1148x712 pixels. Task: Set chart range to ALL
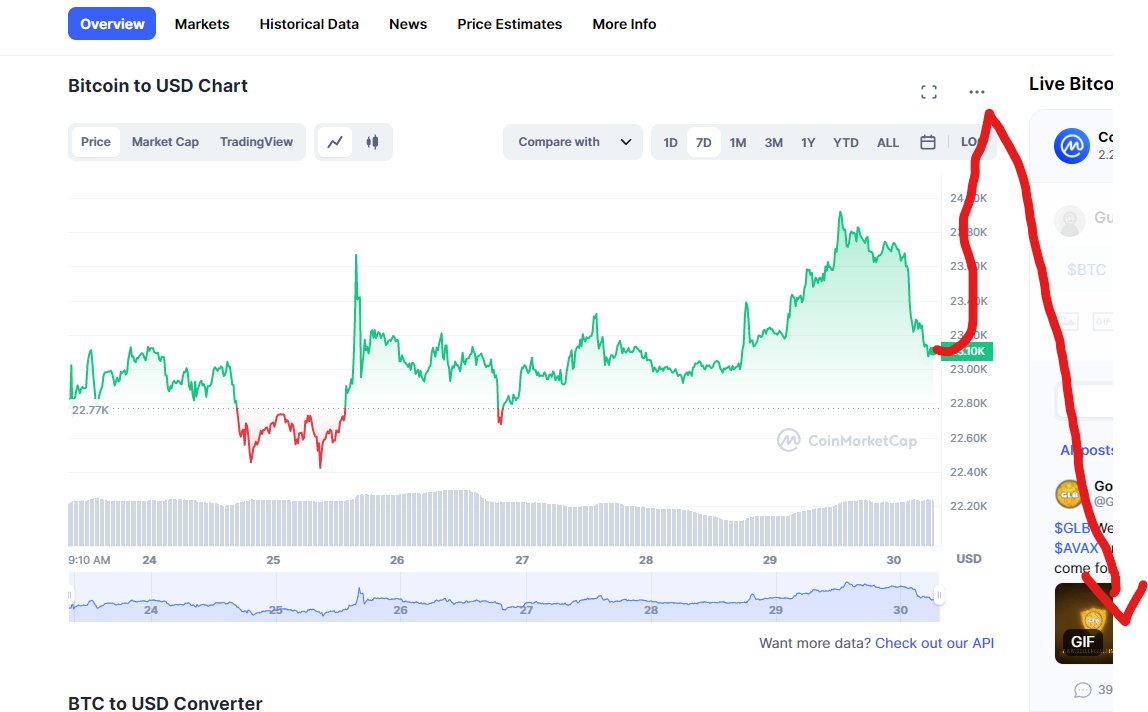[x=888, y=143]
